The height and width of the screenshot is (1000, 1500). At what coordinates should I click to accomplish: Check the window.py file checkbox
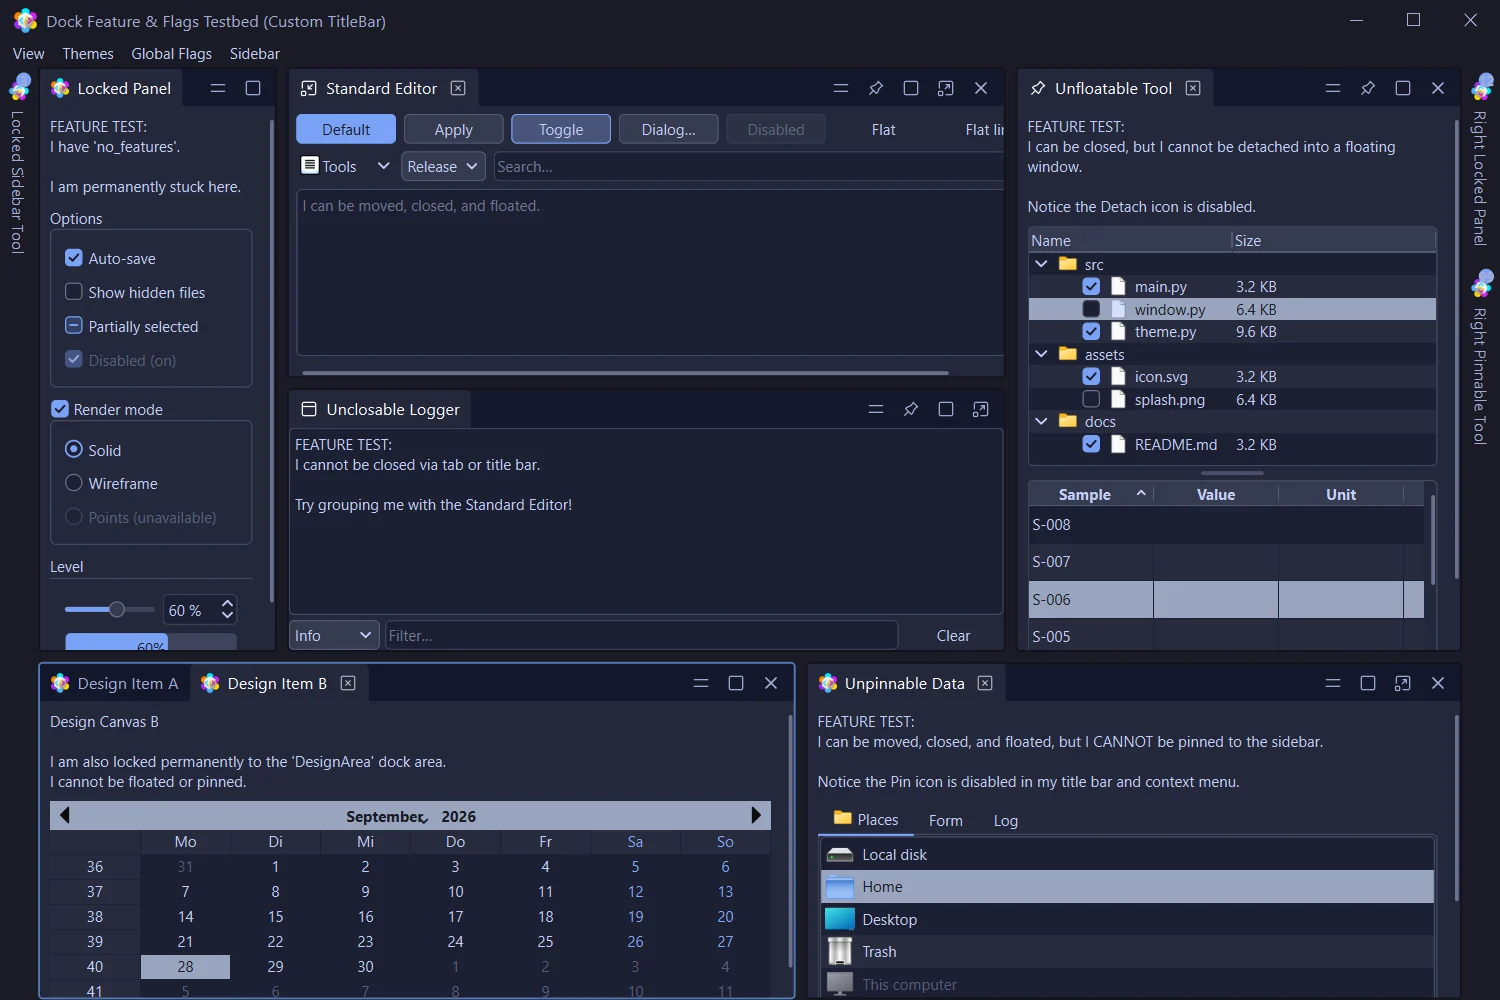point(1091,309)
